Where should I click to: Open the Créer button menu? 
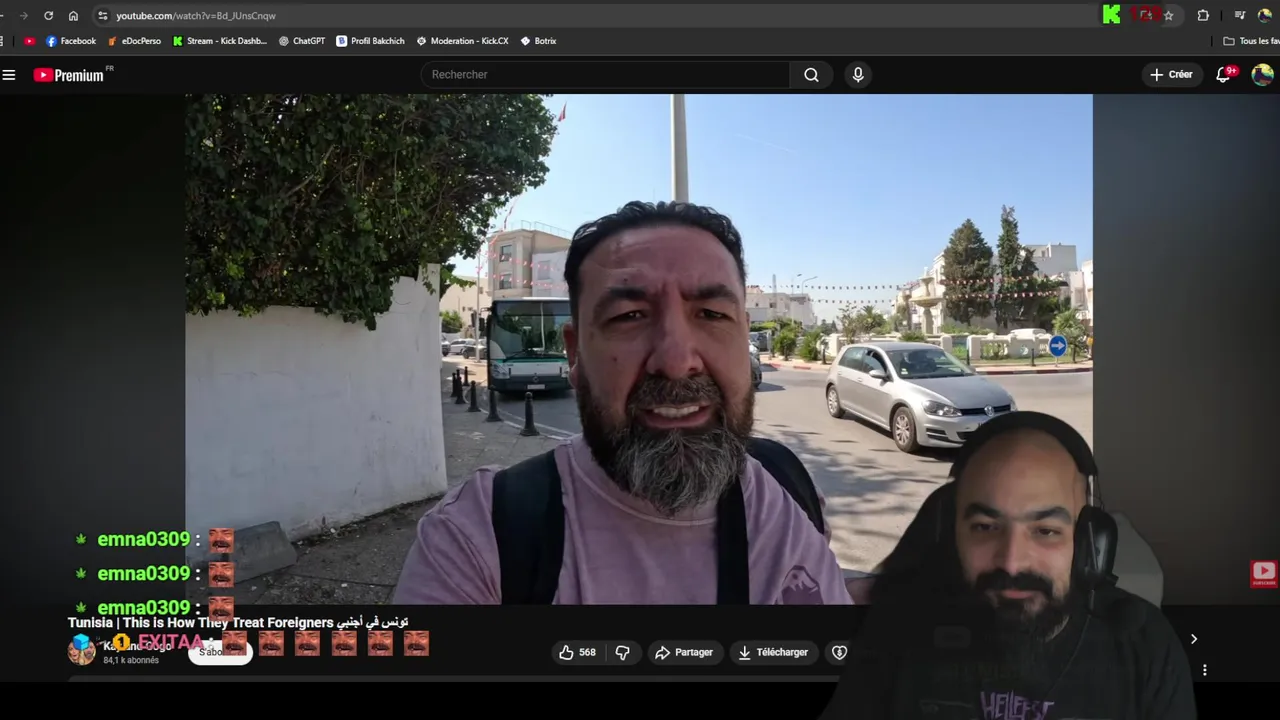[x=1171, y=74]
